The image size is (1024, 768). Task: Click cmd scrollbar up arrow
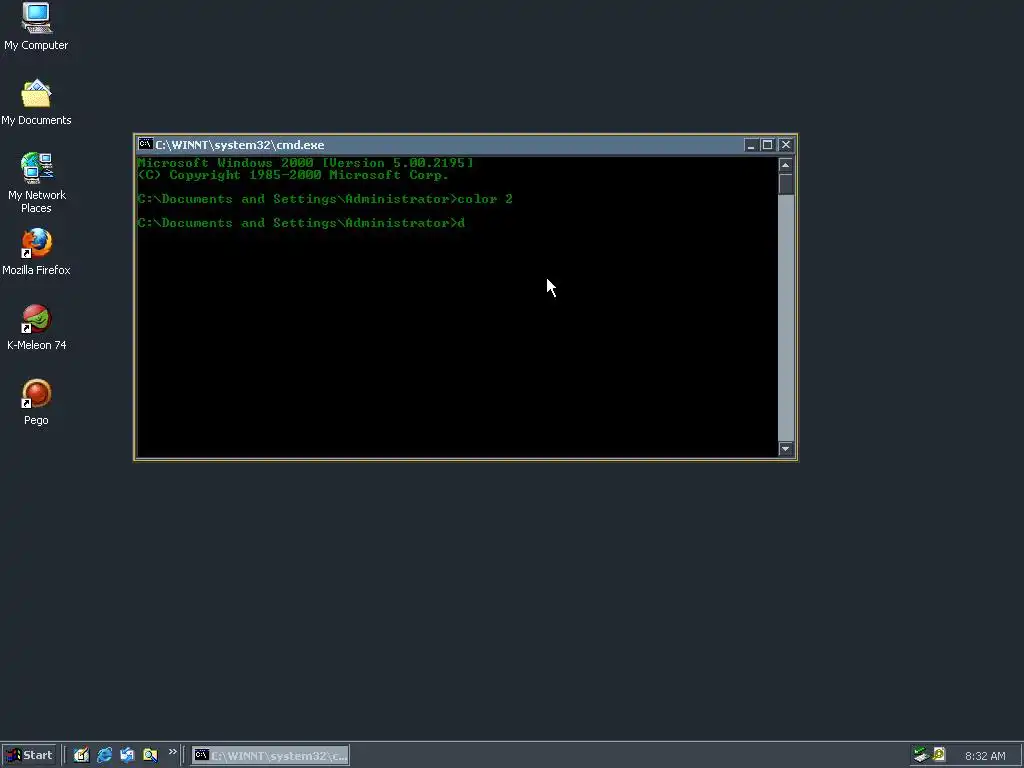[786, 165]
